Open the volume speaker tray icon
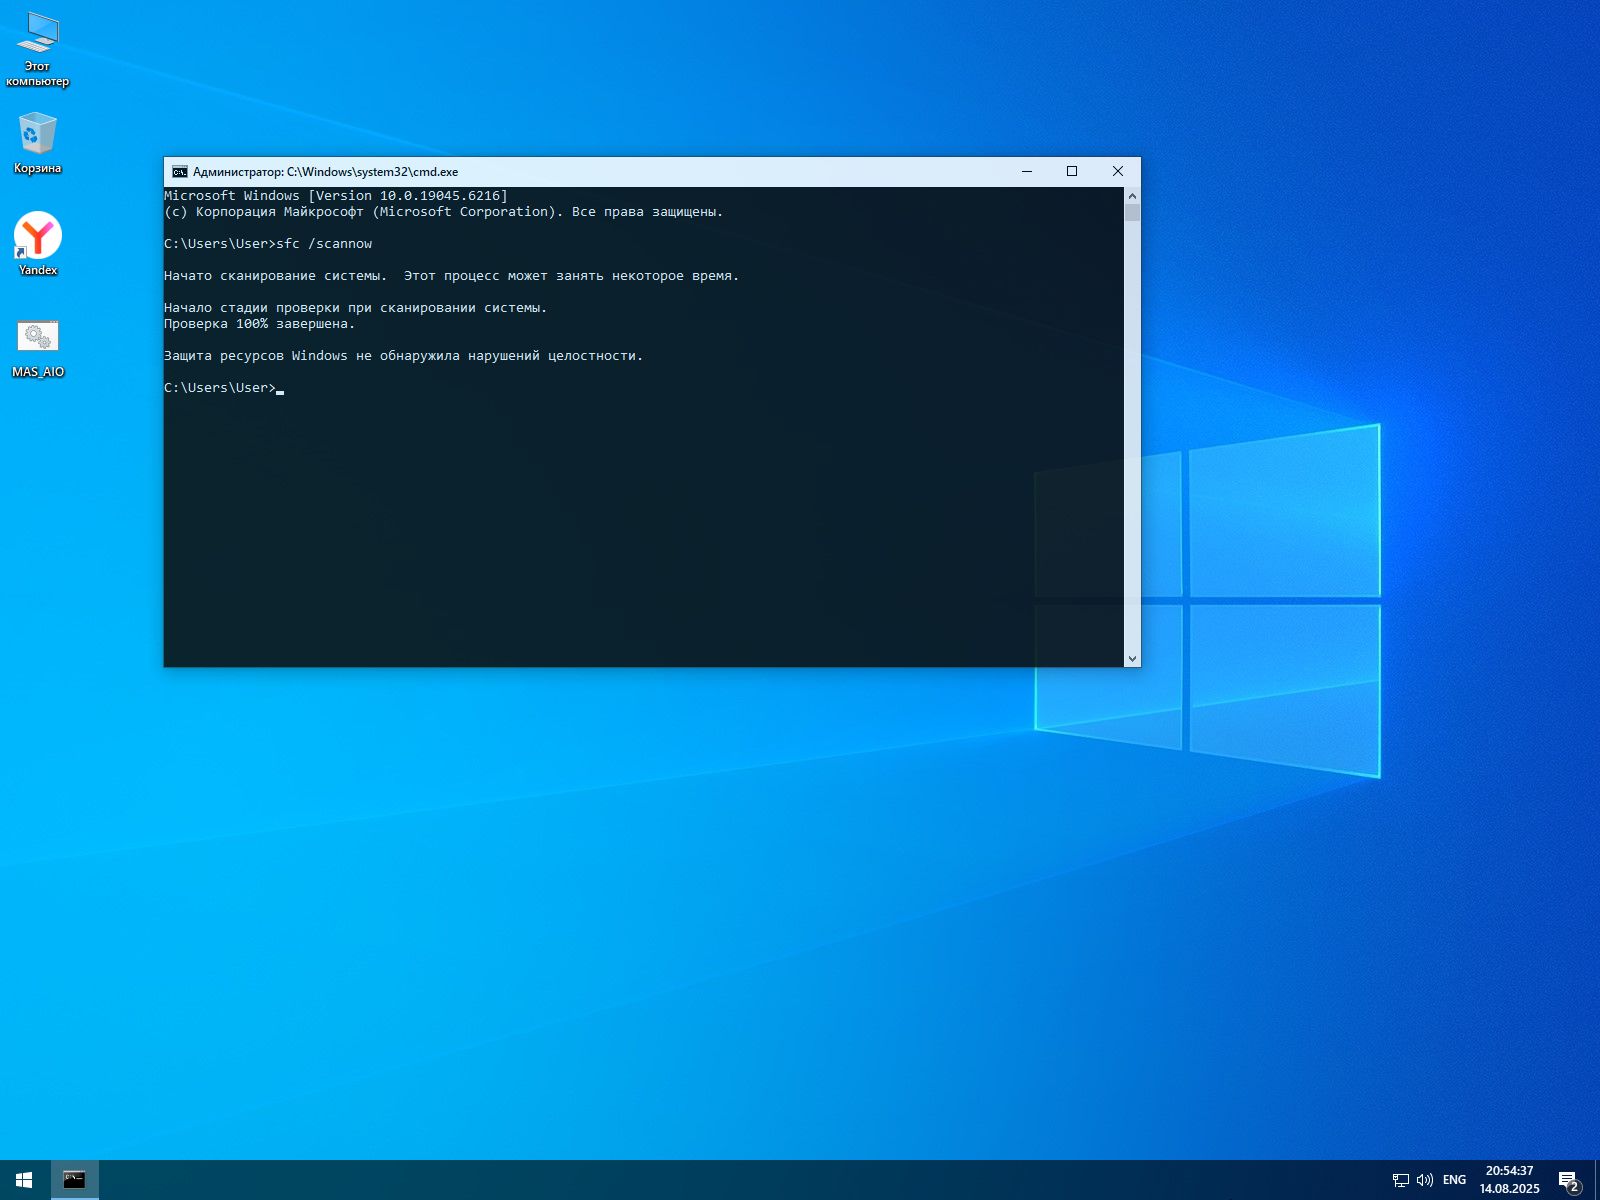 pos(1425,1180)
